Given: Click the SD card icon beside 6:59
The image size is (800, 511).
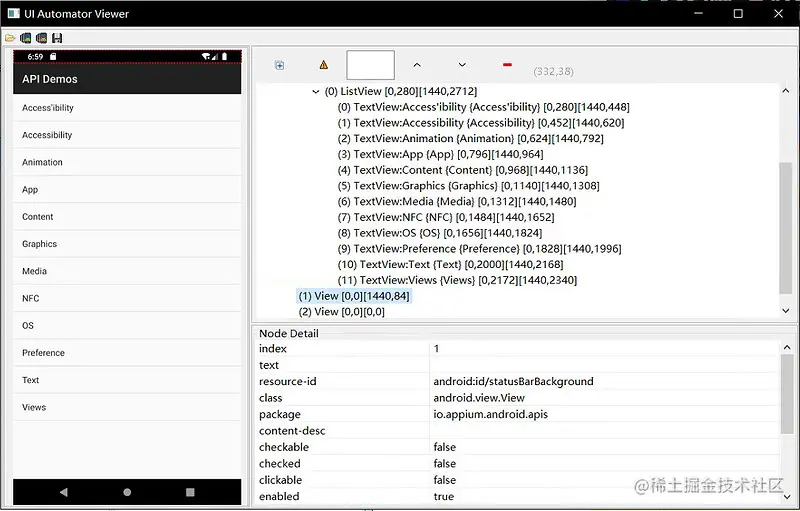Looking at the screenshot, I should pyautogui.click(x=53, y=56).
